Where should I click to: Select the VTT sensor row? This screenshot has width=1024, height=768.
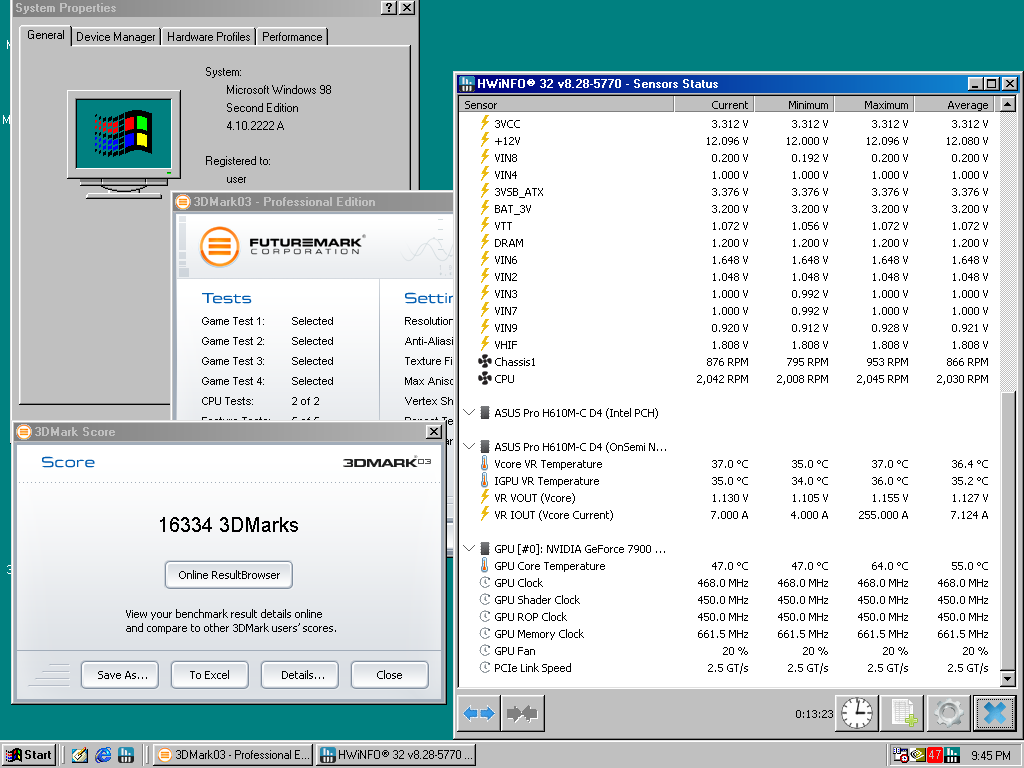click(729, 225)
